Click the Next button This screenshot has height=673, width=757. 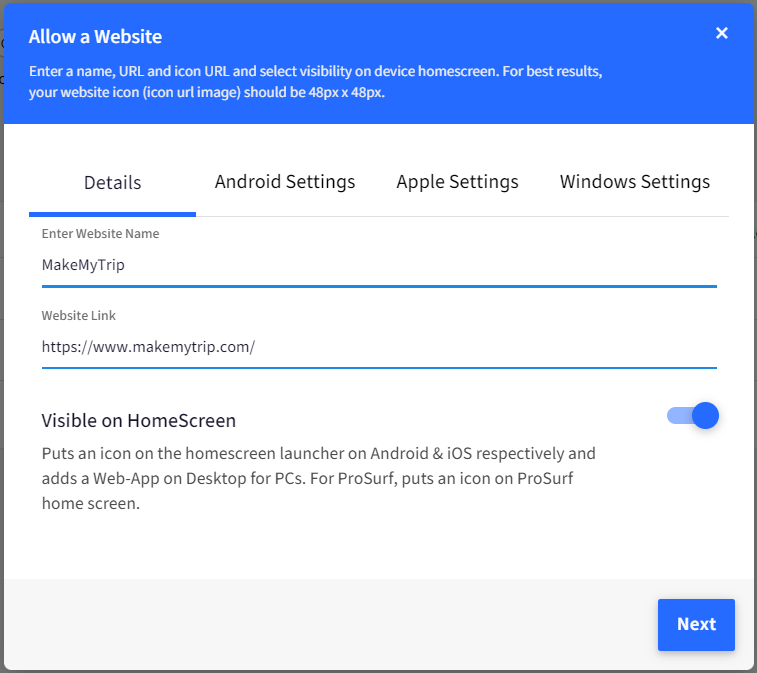pos(696,624)
